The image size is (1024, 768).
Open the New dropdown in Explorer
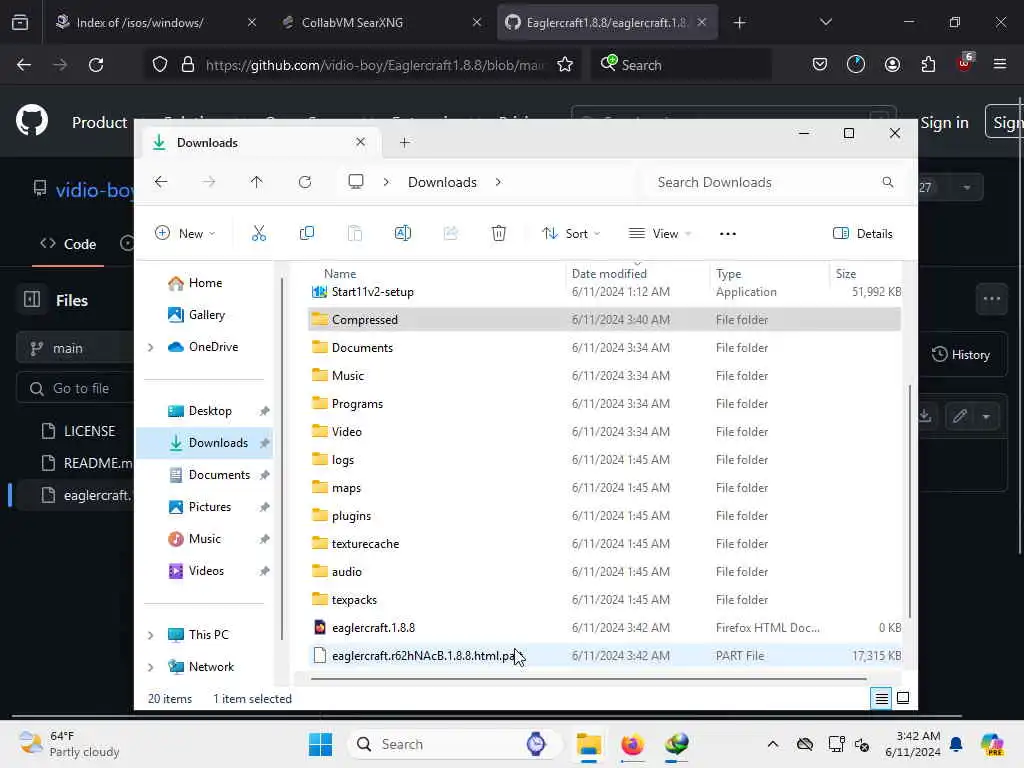[185, 234]
